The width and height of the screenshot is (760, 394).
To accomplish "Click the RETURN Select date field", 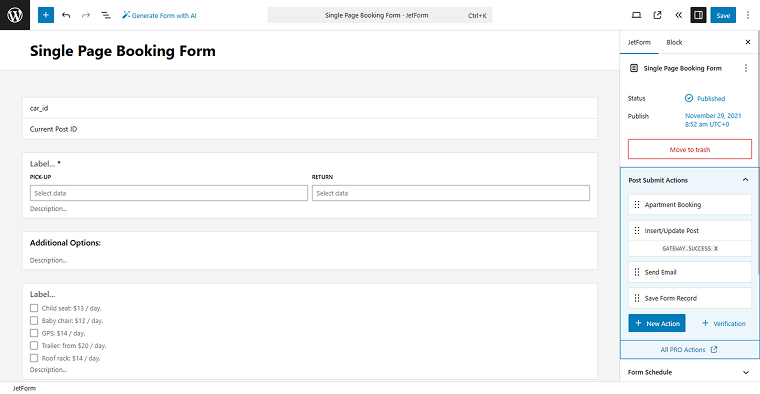I will pos(451,193).
